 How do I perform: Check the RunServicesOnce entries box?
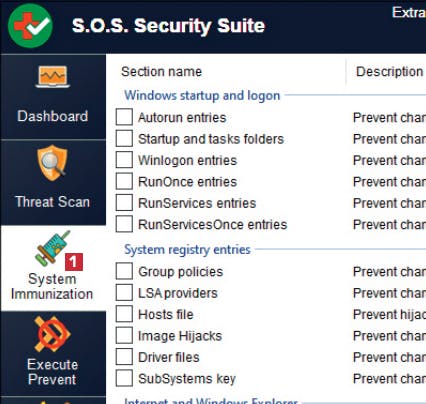point(124,224)
